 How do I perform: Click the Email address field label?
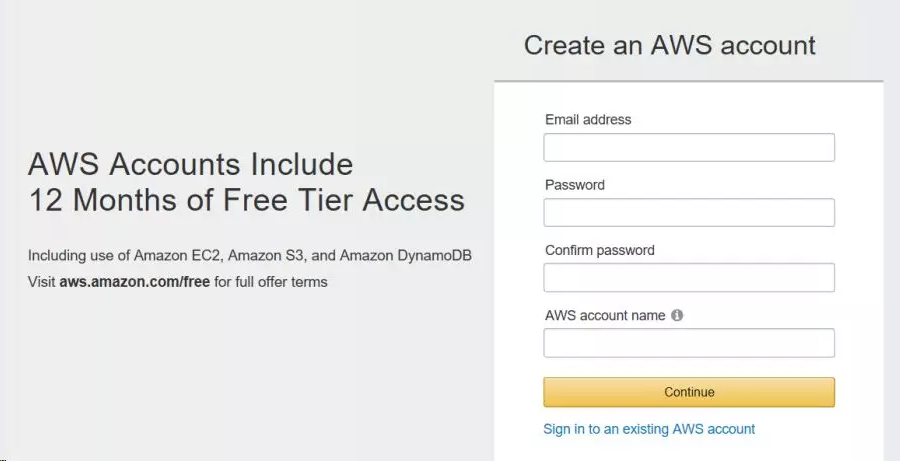(588, 120)
